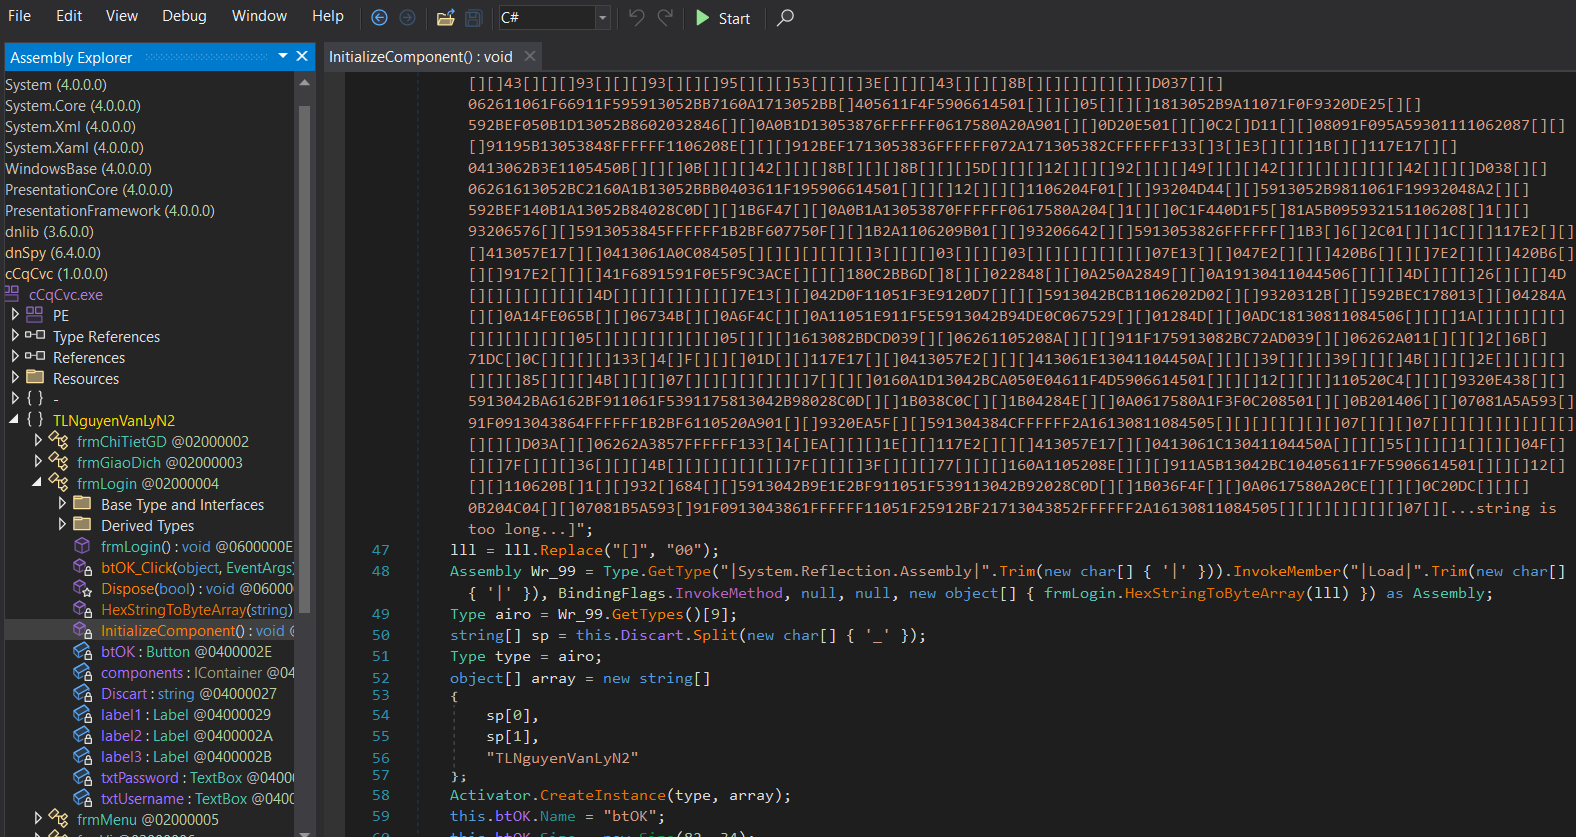Image resolution: width=1576 pixels, height=837 pixels.
Task: Click the PE node icon
Action: (x=35, y=314)
